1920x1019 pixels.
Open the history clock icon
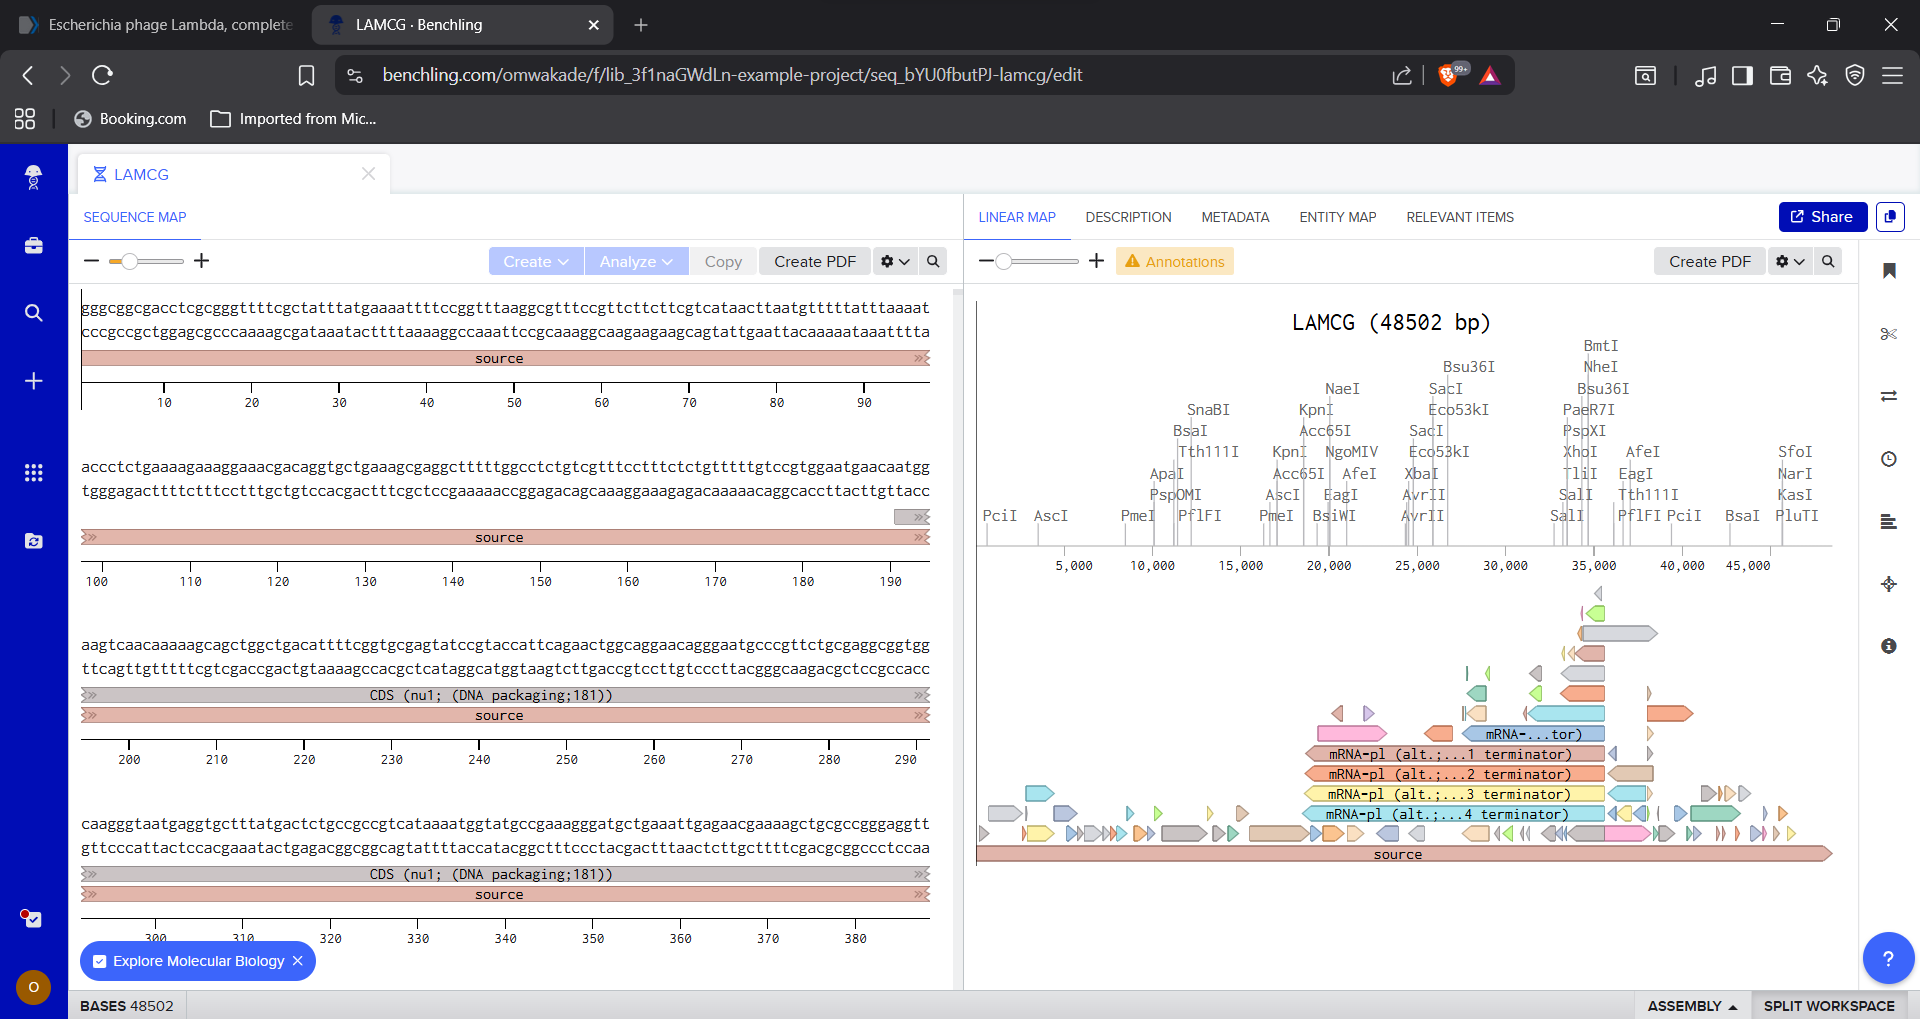[x=1888, y=459]
